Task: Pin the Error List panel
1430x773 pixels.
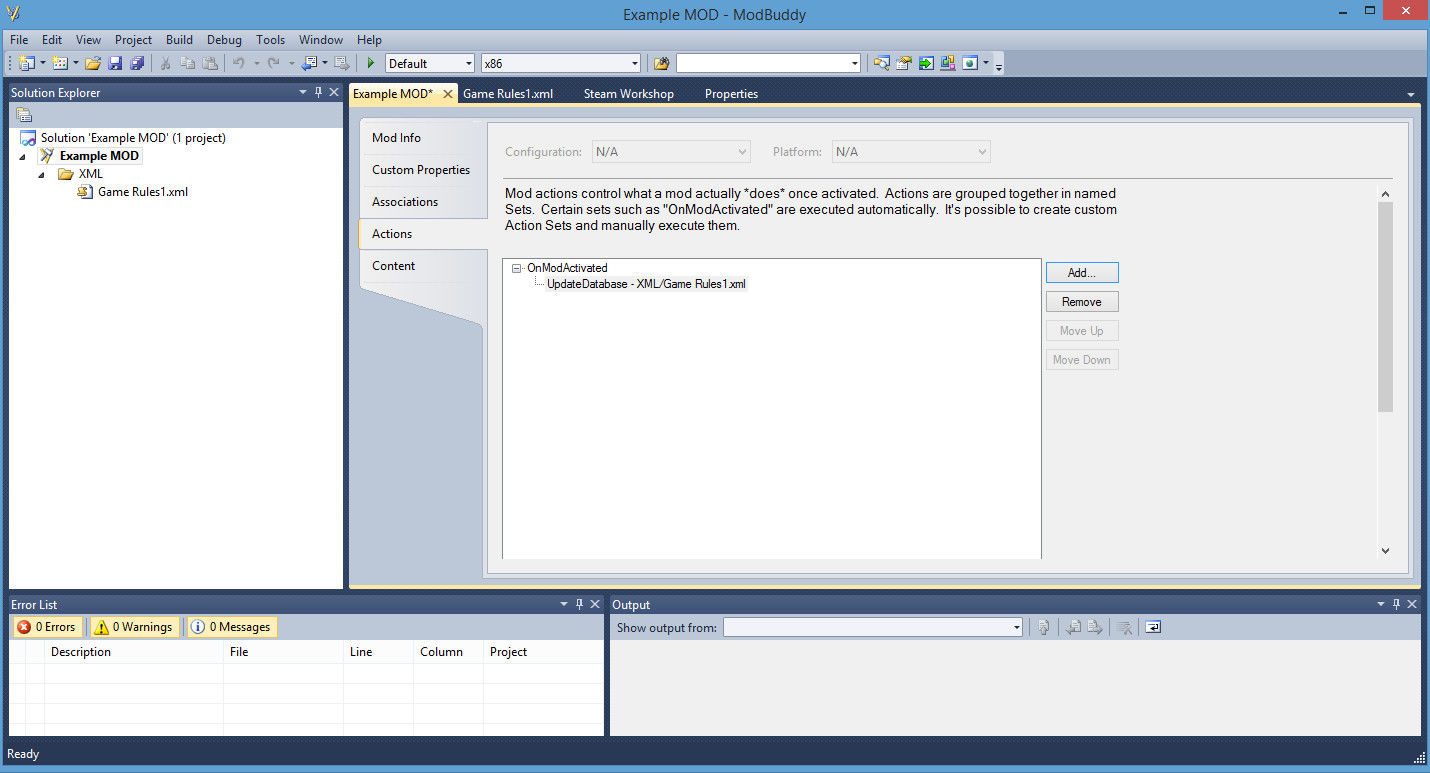Action: coord(579,604)
